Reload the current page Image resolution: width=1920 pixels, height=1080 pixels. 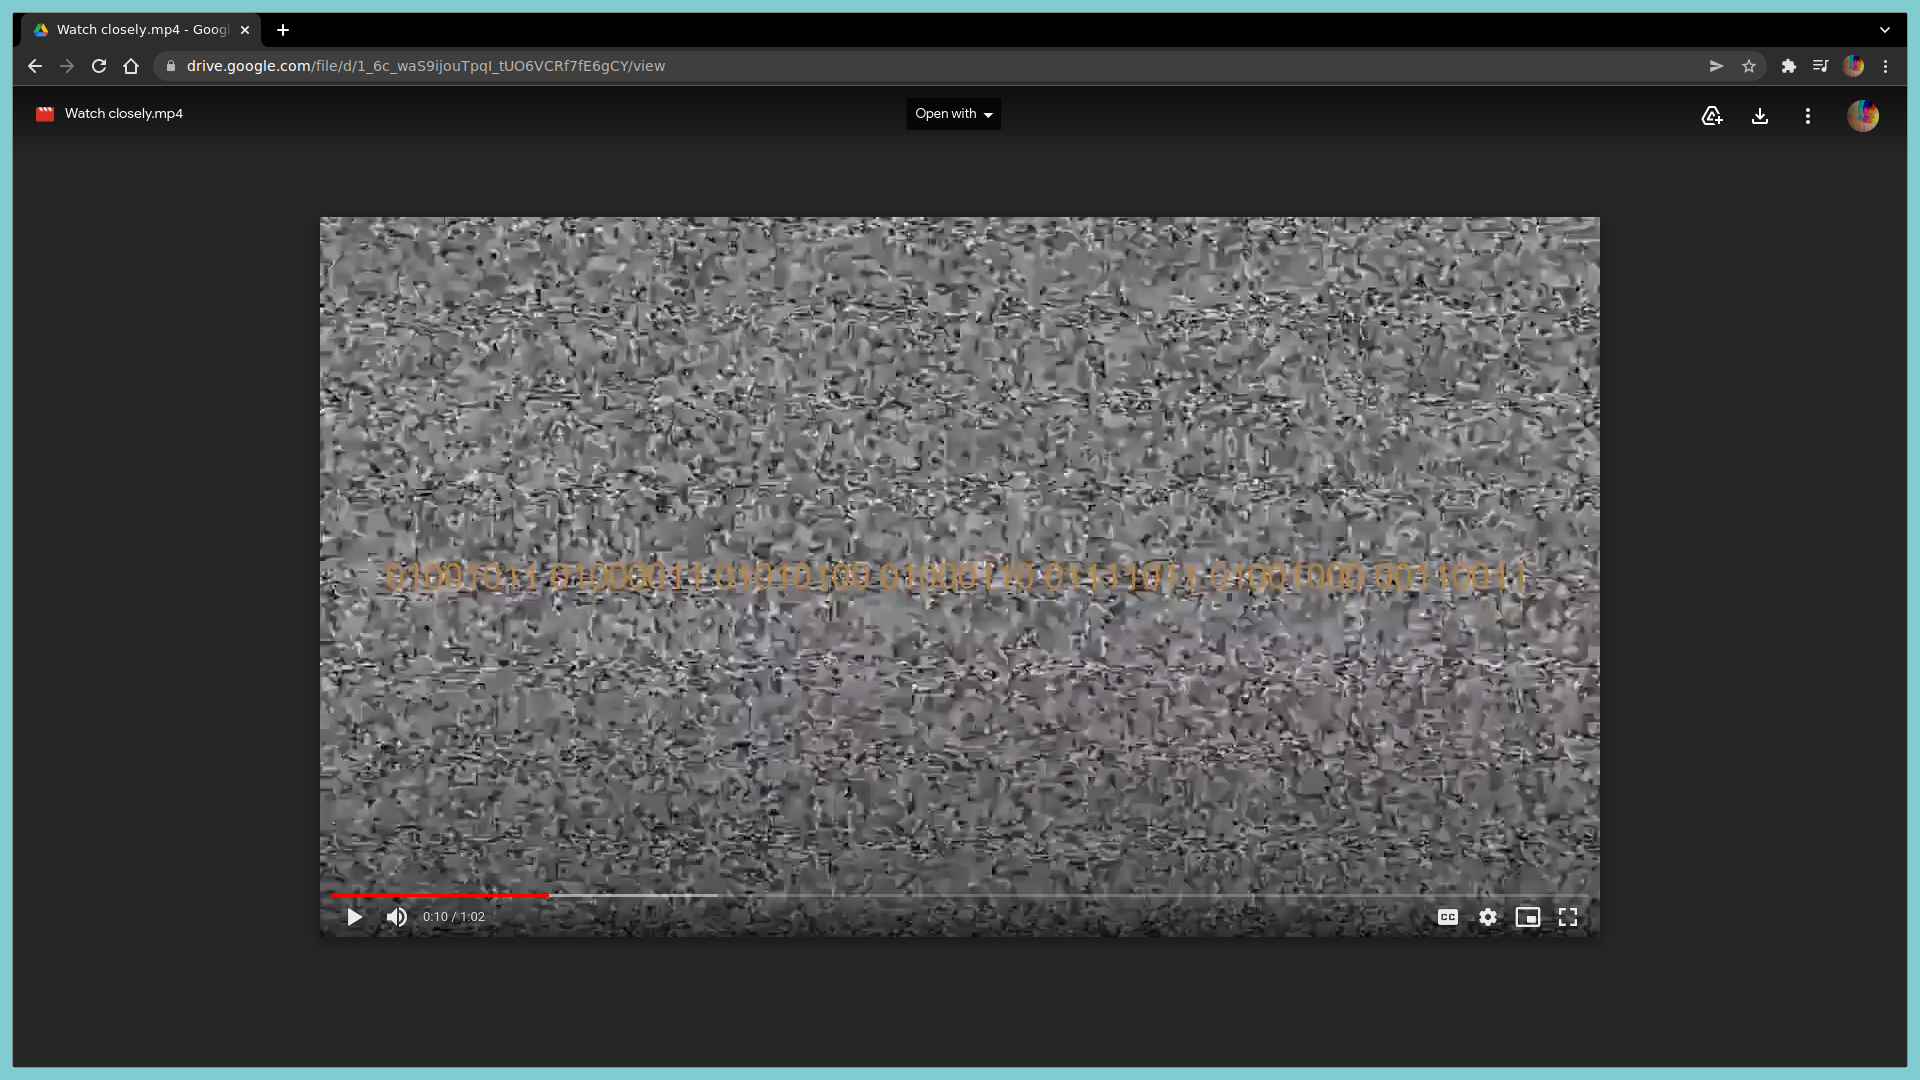click(x=99, y=66)
